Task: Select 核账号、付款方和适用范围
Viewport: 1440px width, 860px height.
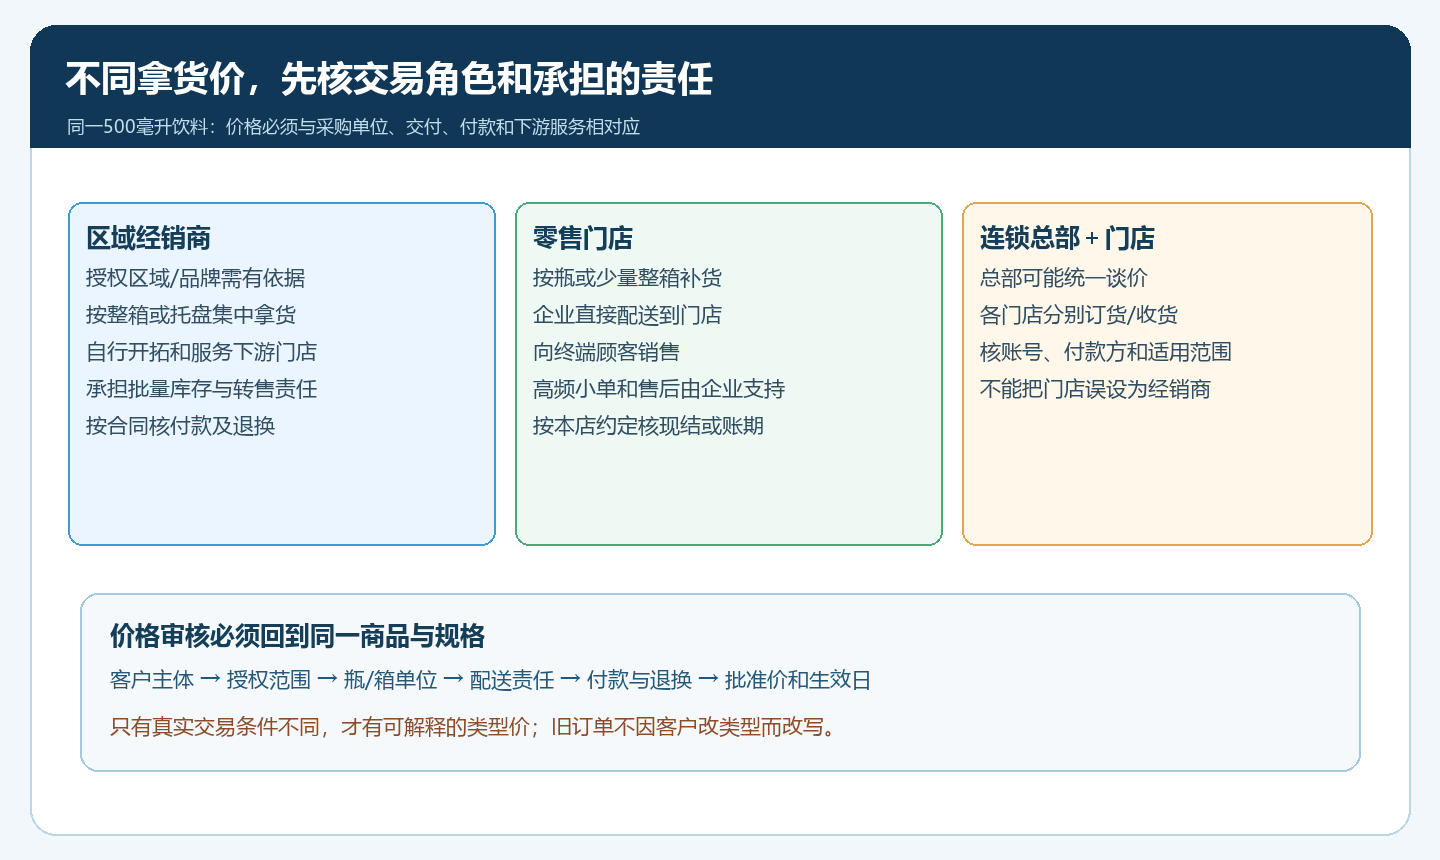Action: click(x=1106, y=352)
